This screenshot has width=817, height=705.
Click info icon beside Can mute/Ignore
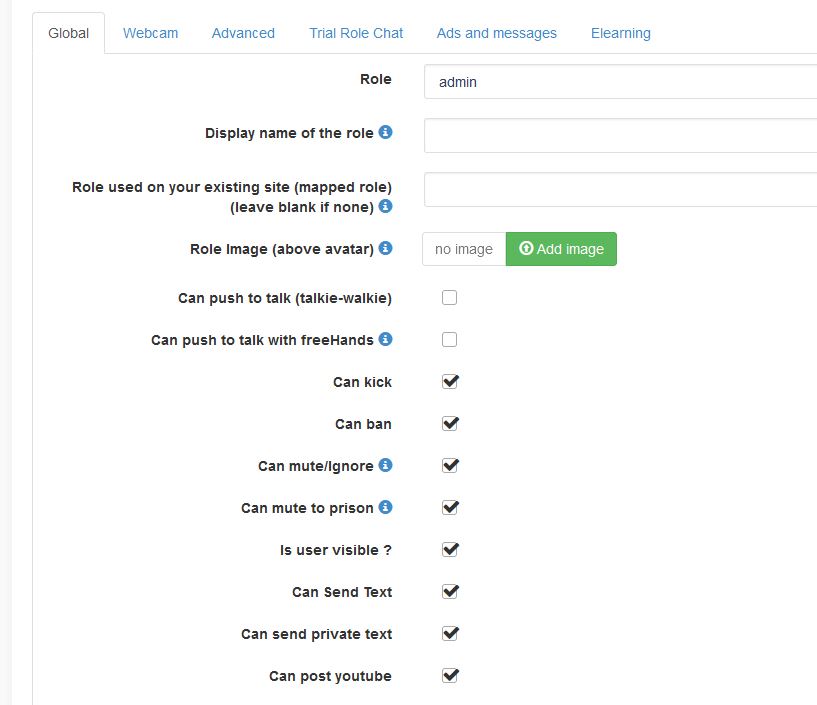click(x=385, y=466)
